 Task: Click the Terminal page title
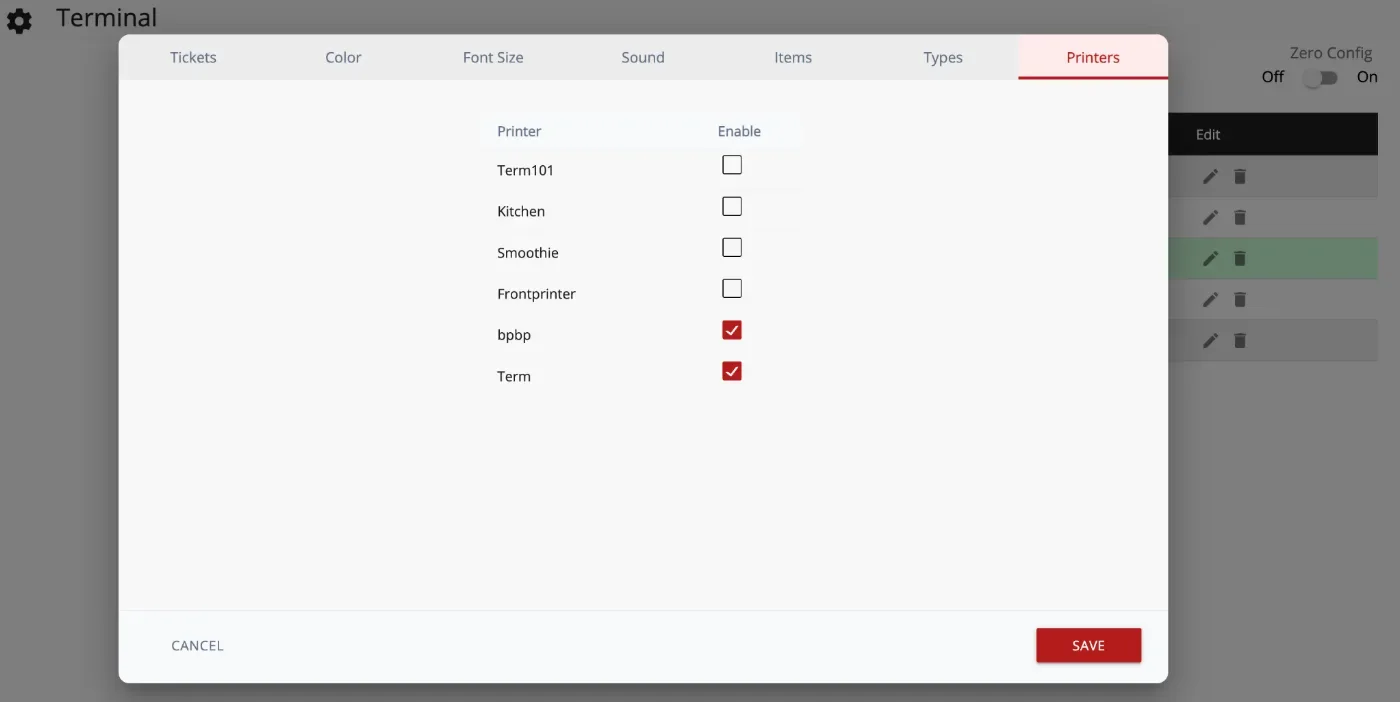click(x=106, y=17)
